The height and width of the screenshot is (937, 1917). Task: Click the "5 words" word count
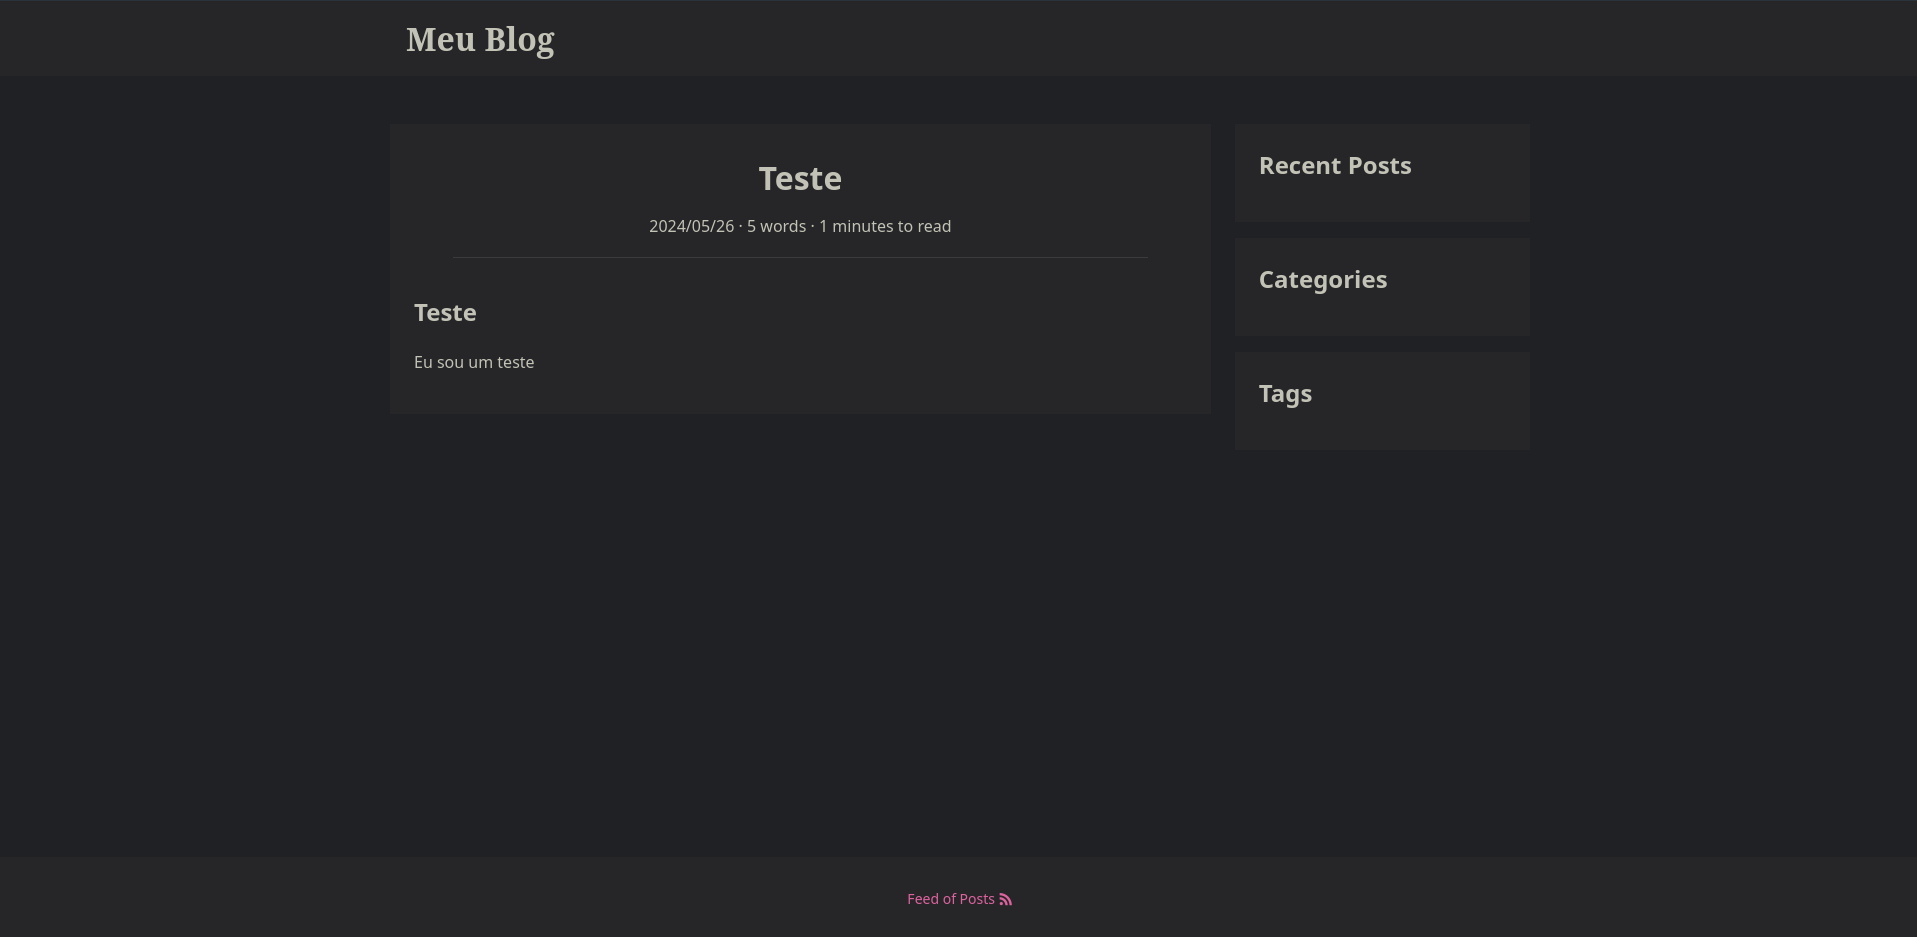pyautogui.click(x=776, y=227)
